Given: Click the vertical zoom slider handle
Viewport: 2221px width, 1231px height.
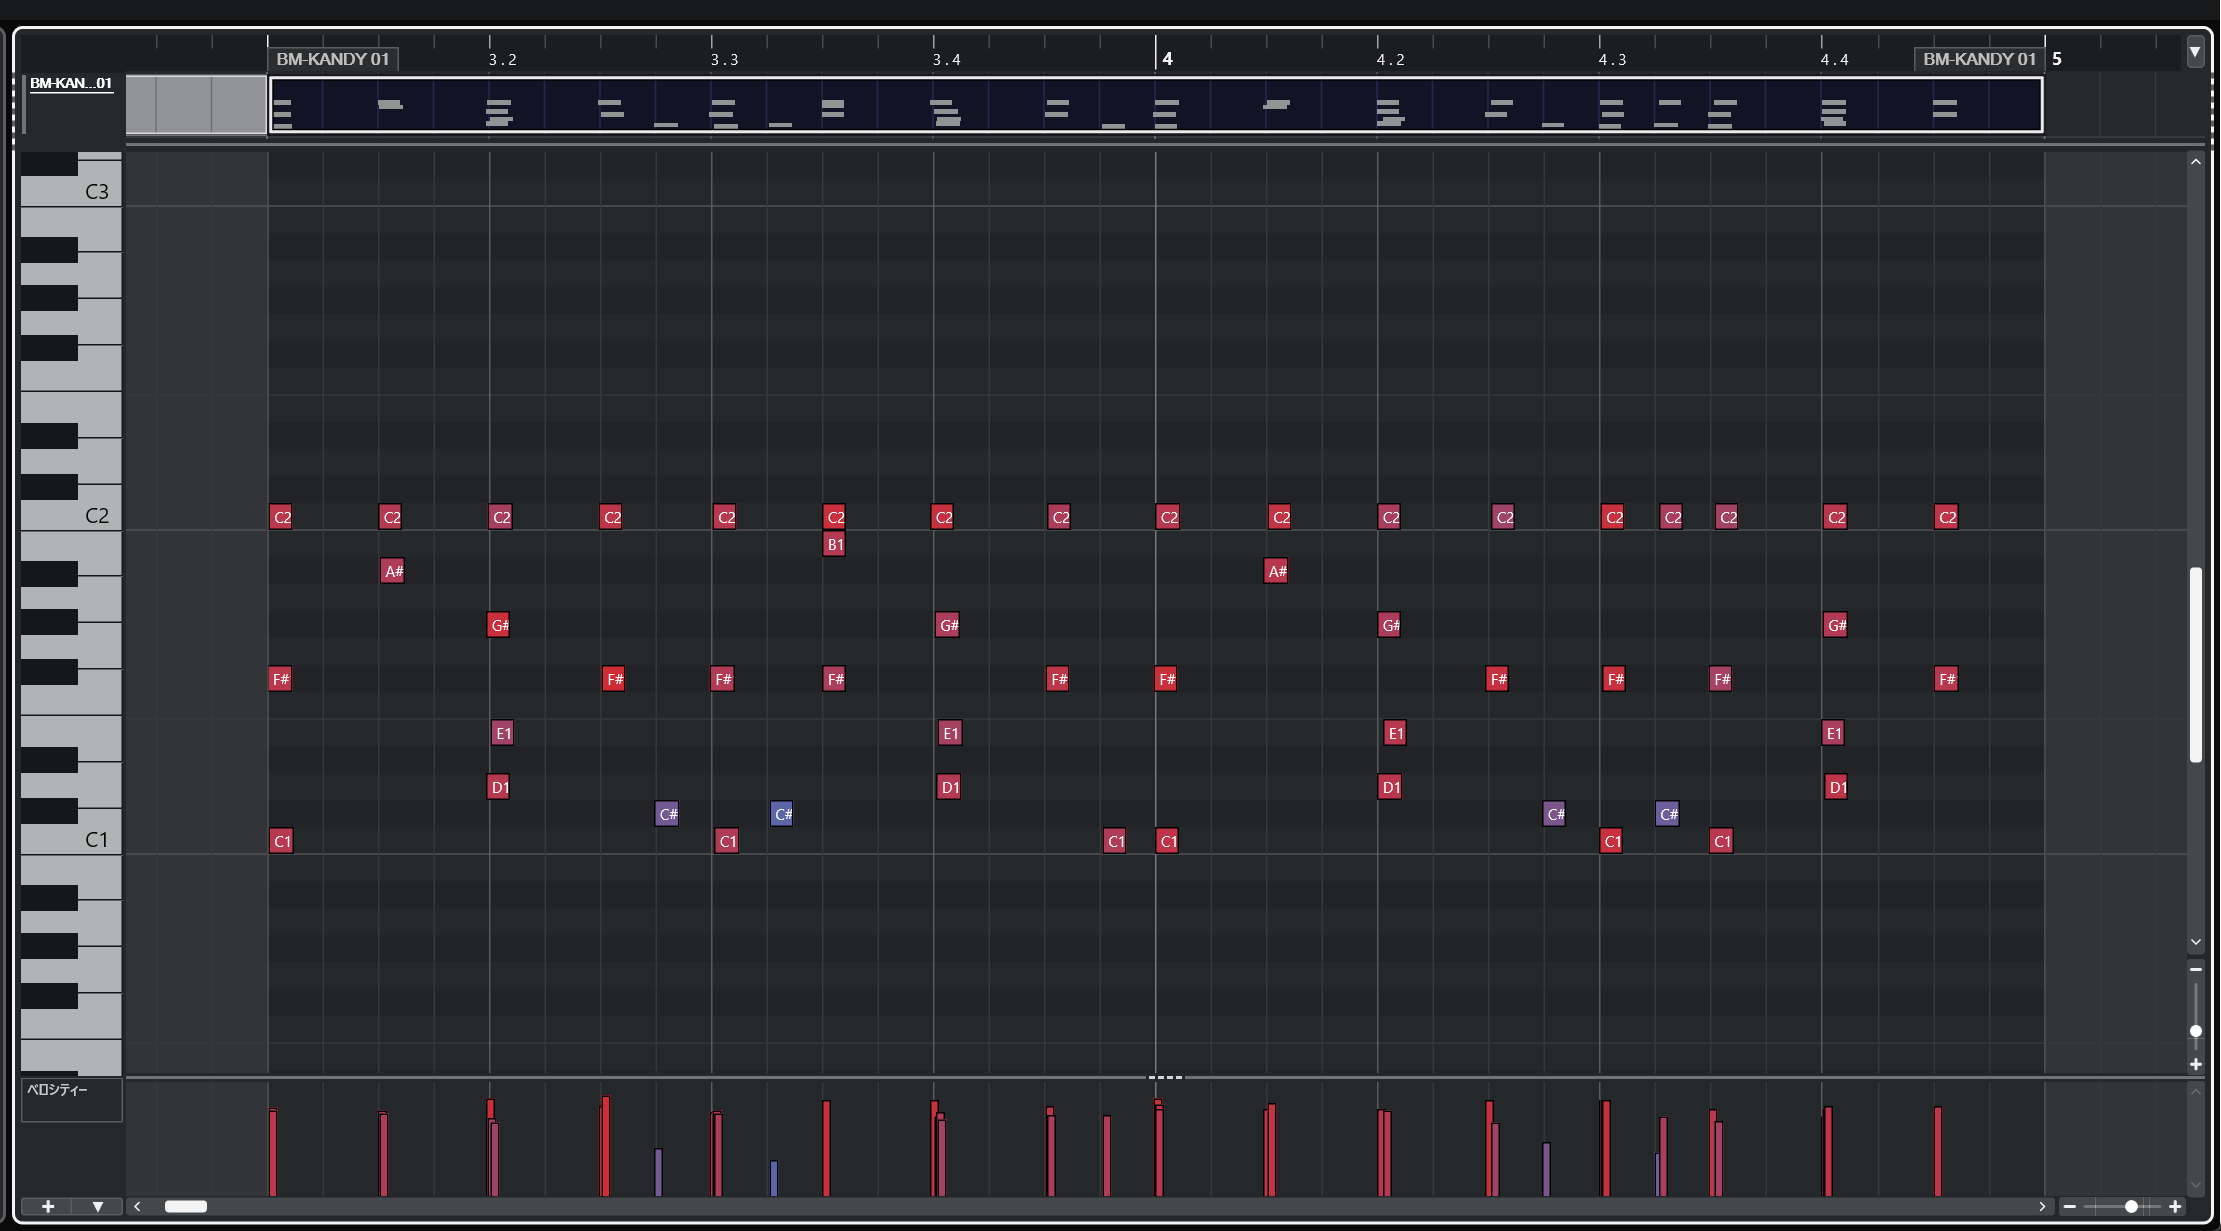Looking at the screenshot, I should tap(2196, 1031).
